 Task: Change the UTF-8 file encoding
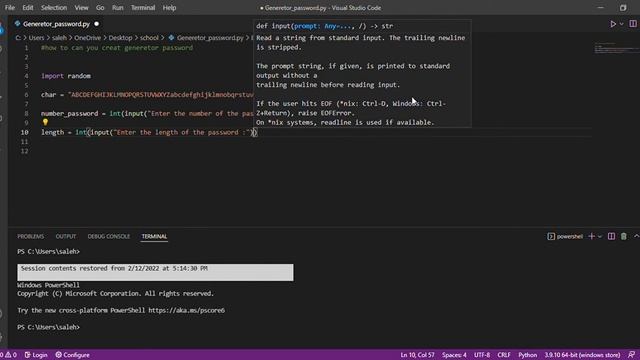(482, 355)
